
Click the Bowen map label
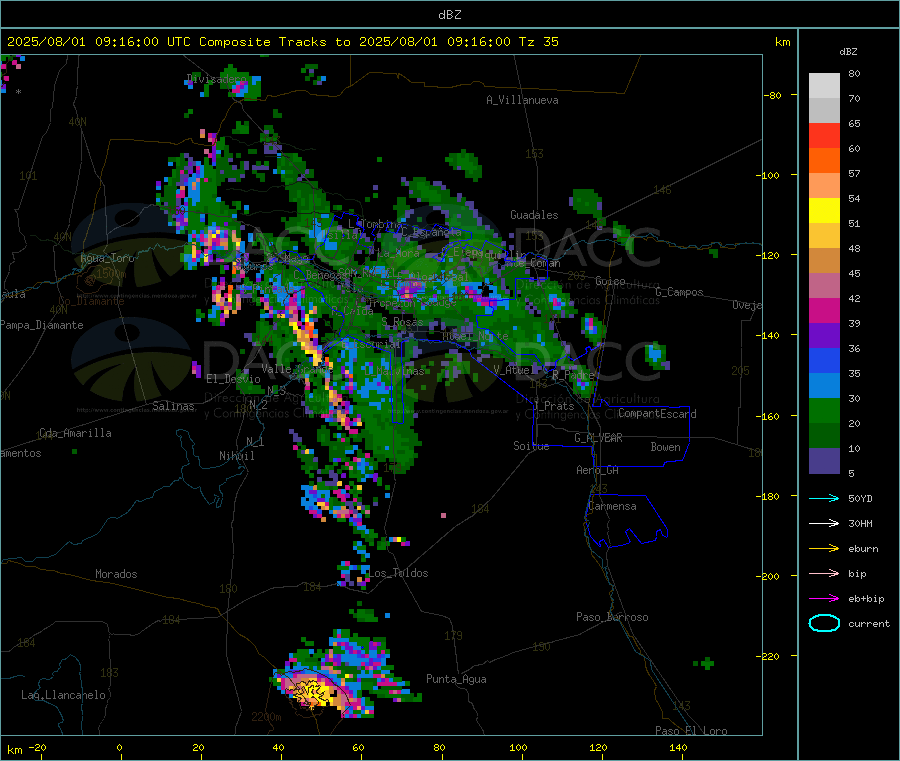(x=665, y=447)
